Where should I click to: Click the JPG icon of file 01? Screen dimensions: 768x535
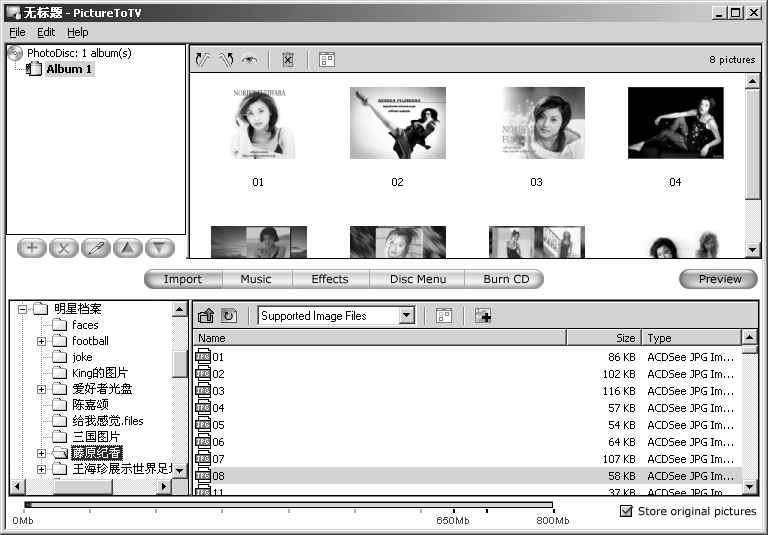coord(203,357)
